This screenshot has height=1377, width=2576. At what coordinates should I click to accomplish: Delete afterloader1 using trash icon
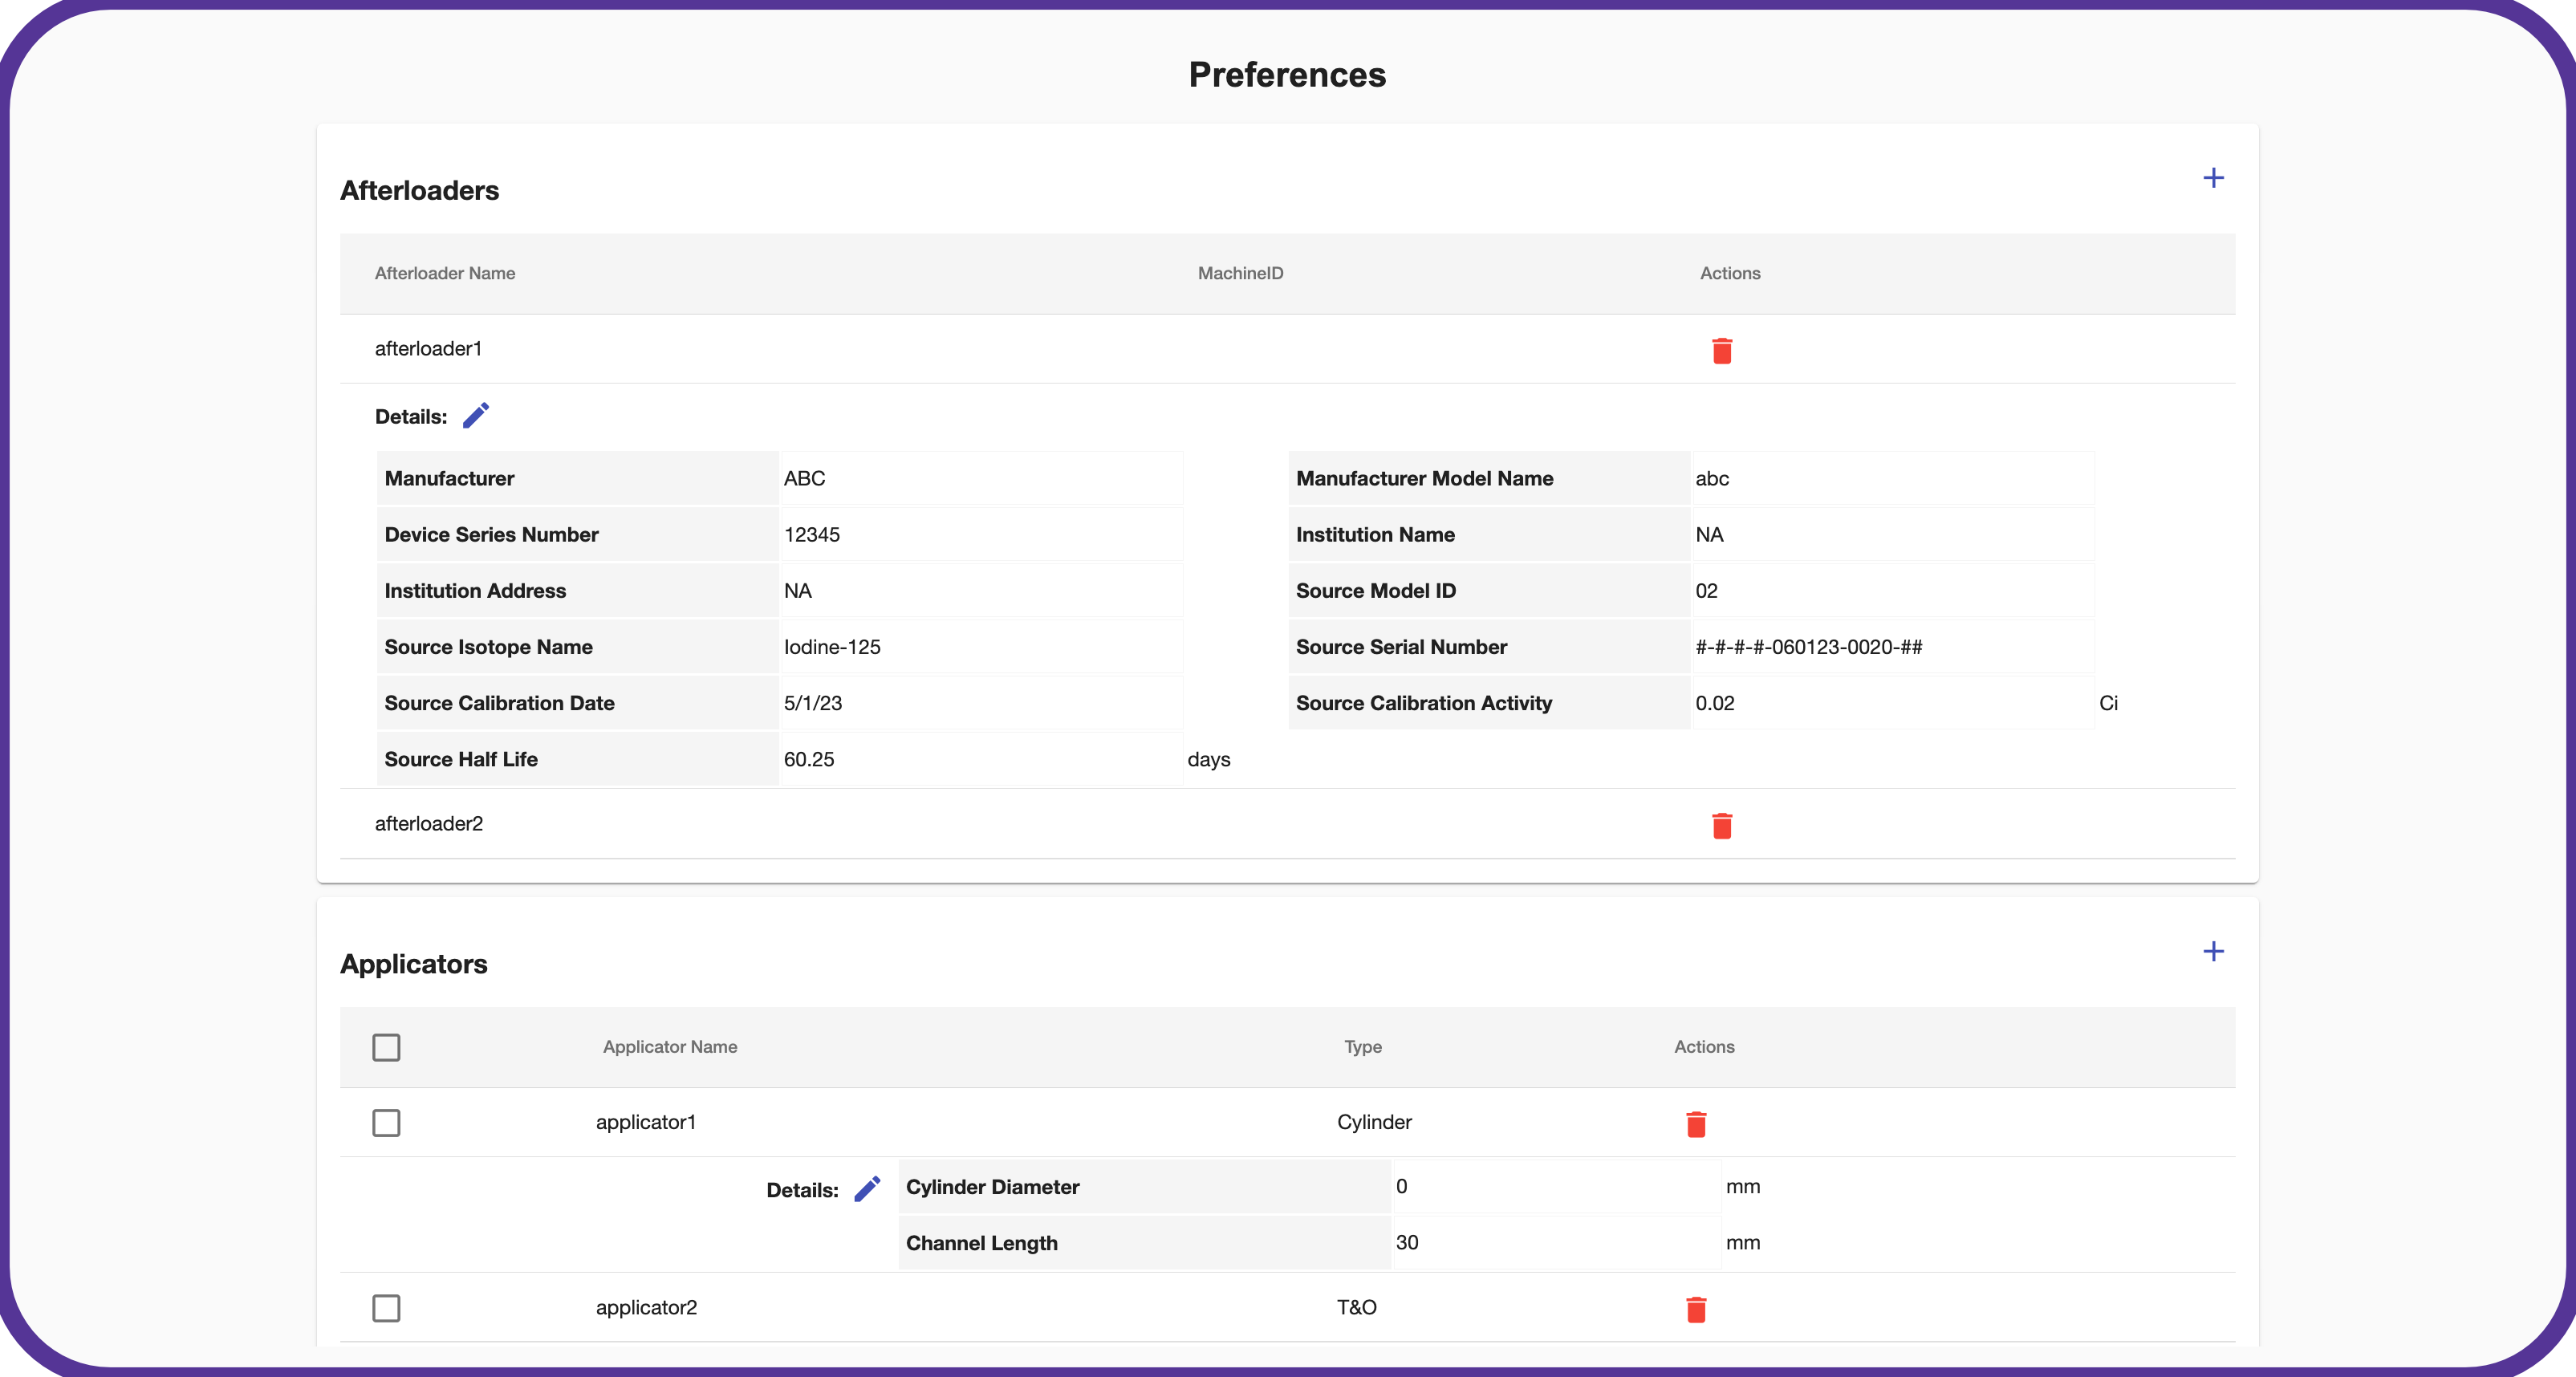pyautogui.click(x=1721, y=351)
